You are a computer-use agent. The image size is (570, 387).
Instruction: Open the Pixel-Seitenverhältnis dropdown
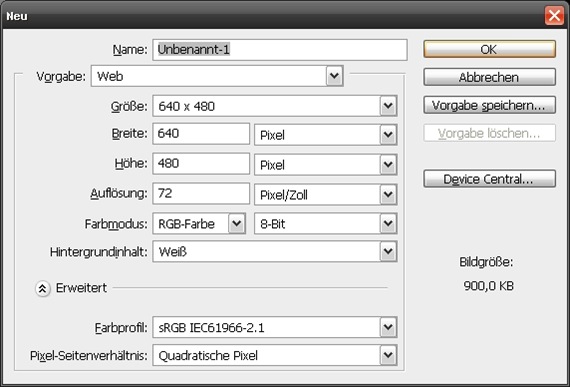point(274,355)
